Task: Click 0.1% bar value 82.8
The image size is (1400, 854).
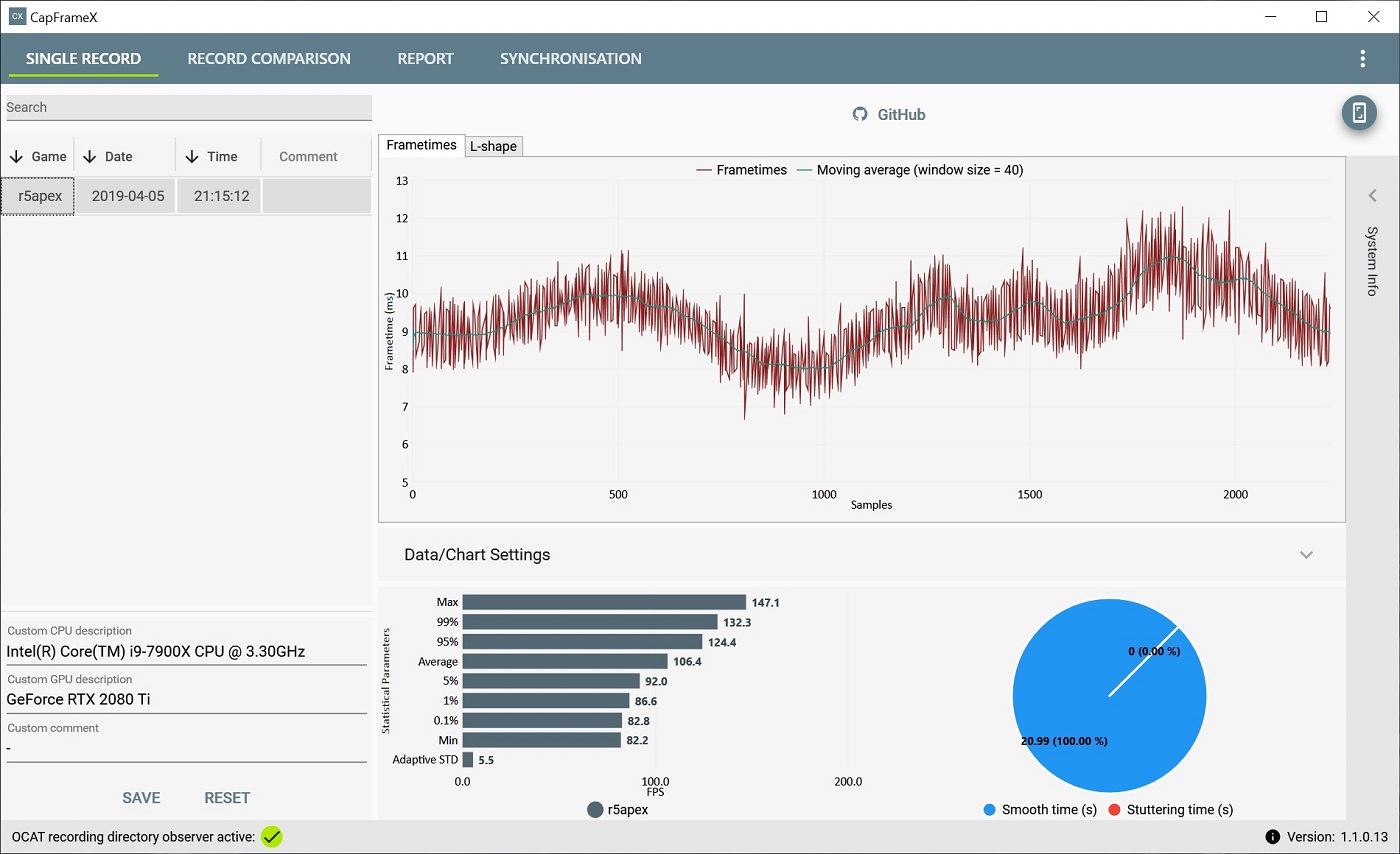Action: point(637,721)
